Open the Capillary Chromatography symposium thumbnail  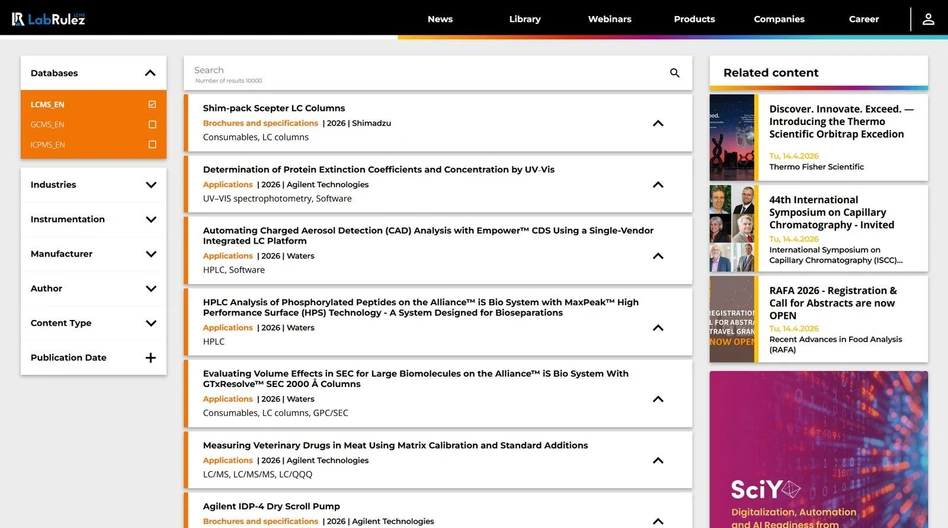tap(732, 228)
